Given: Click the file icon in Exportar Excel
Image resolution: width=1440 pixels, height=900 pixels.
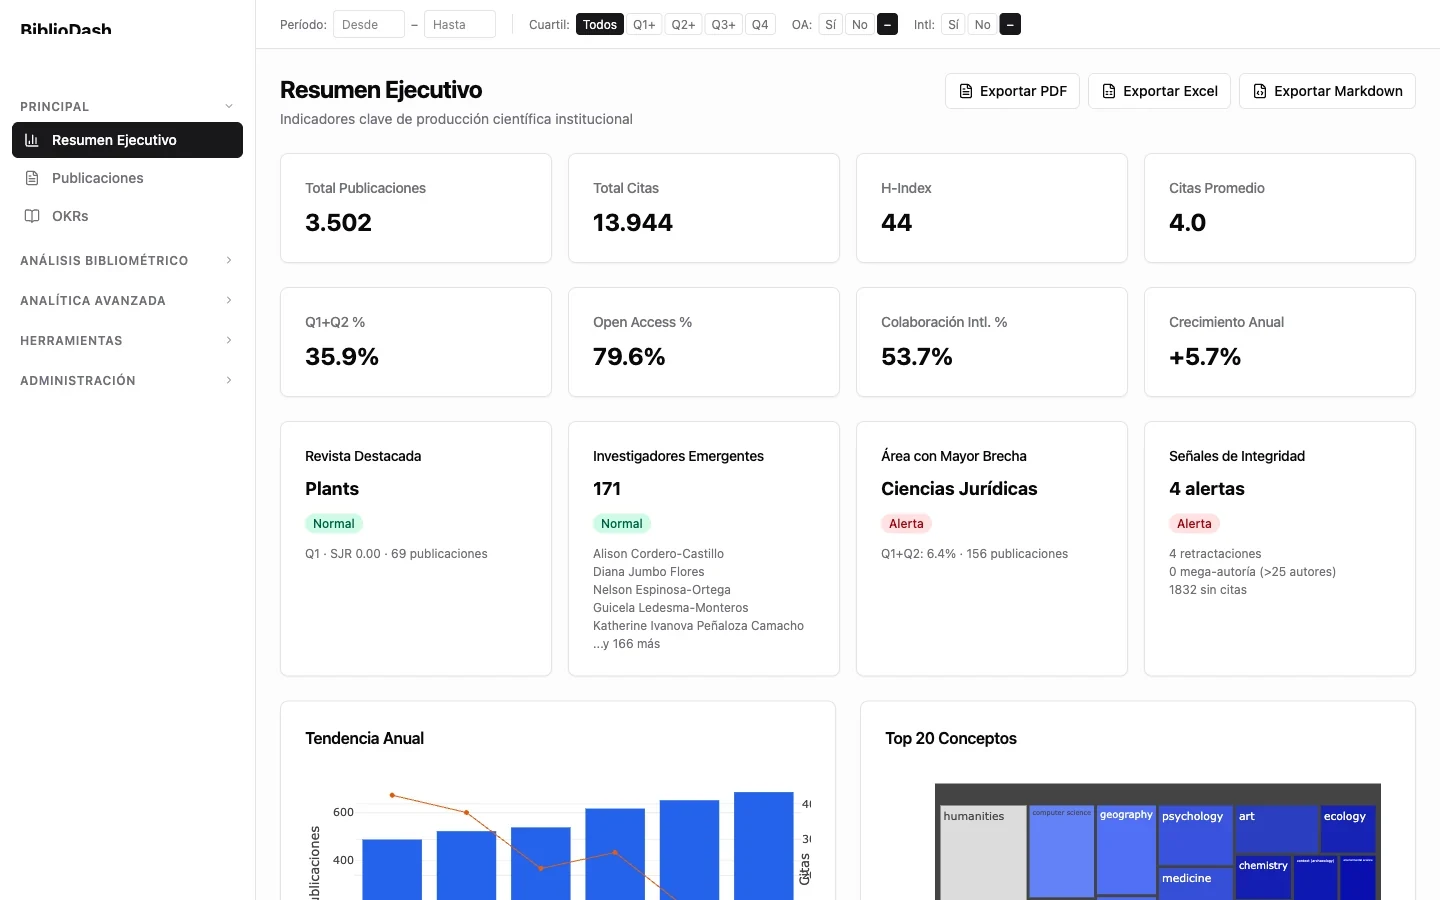Looking at the screenshot, I should coord(1109,91).
